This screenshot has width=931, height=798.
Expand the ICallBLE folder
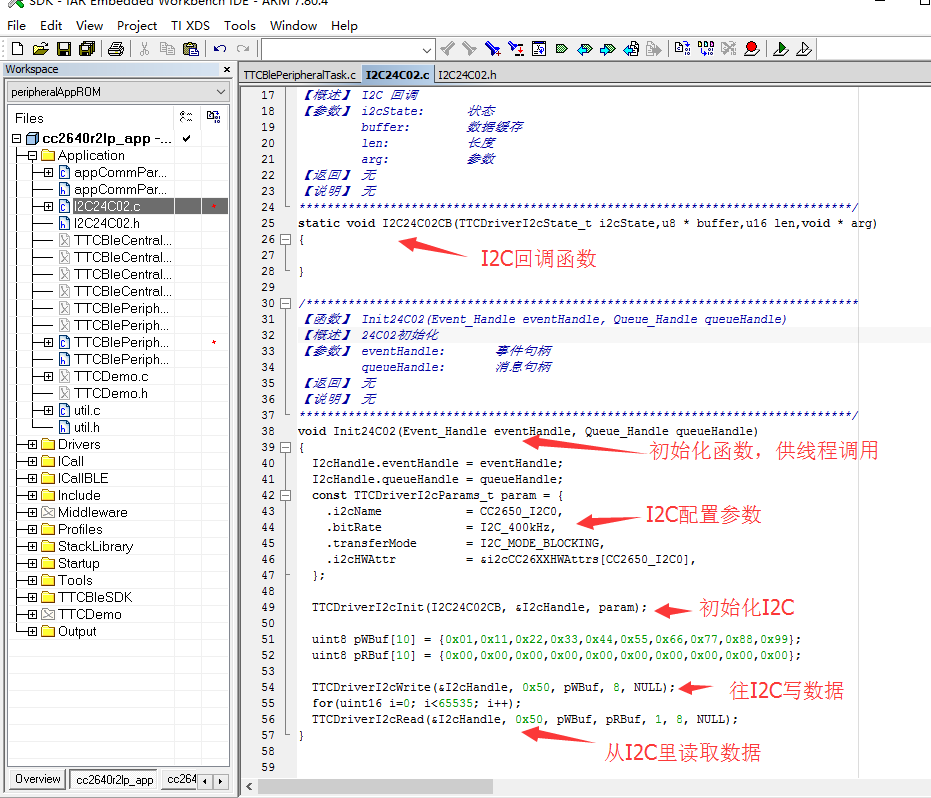32,478
